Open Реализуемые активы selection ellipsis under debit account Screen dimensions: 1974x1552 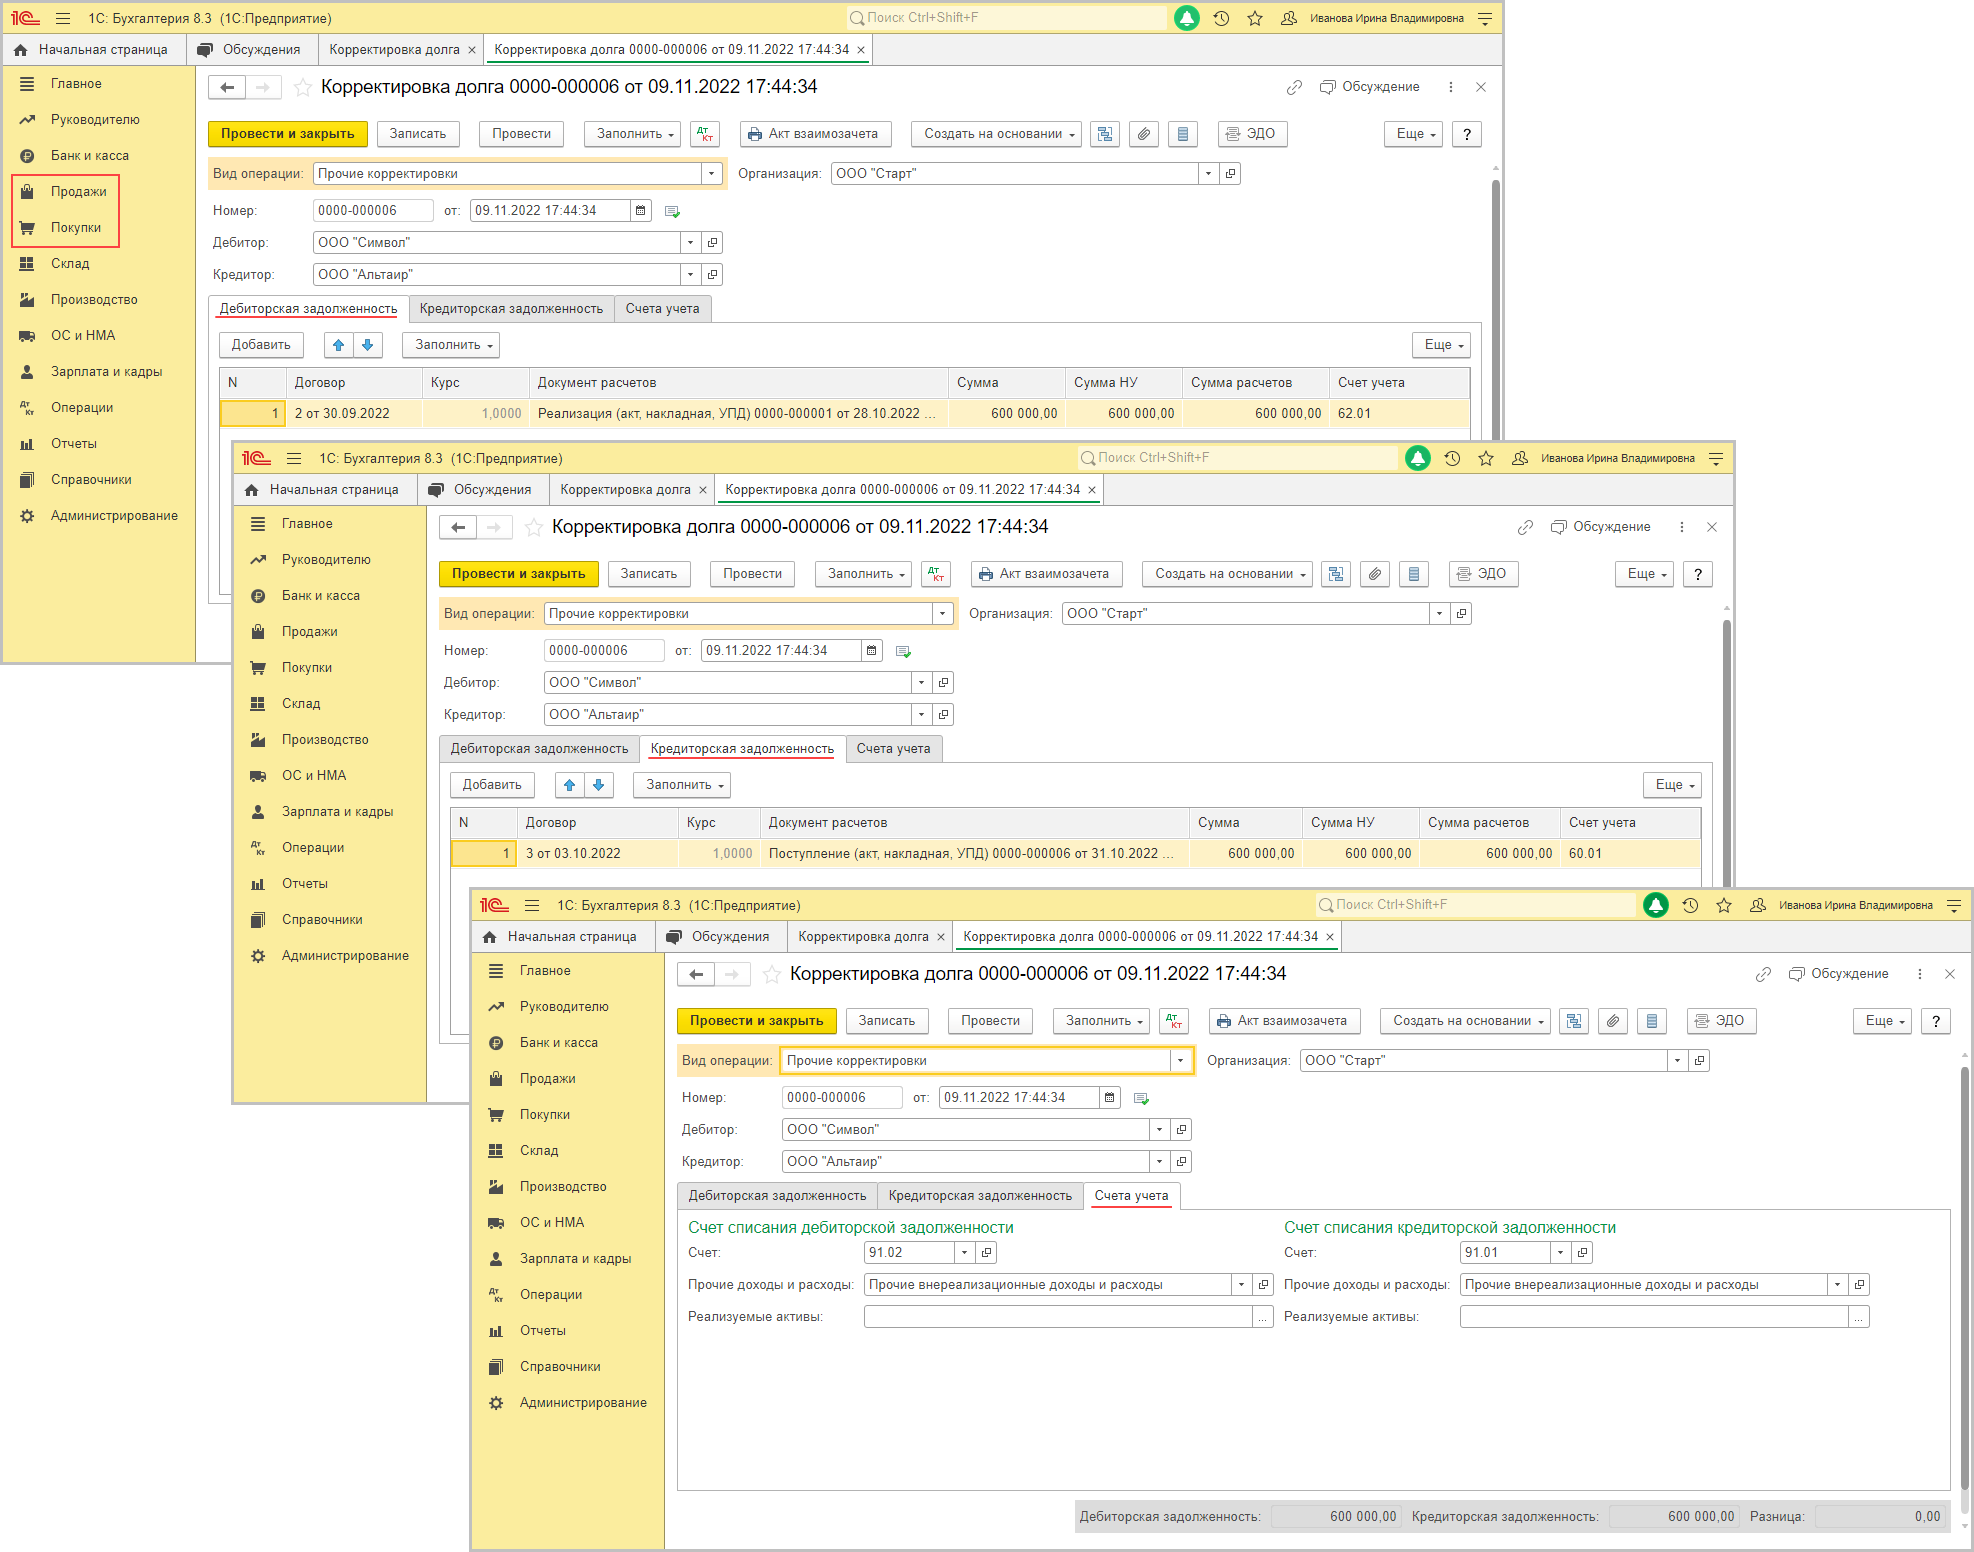1263,1317
